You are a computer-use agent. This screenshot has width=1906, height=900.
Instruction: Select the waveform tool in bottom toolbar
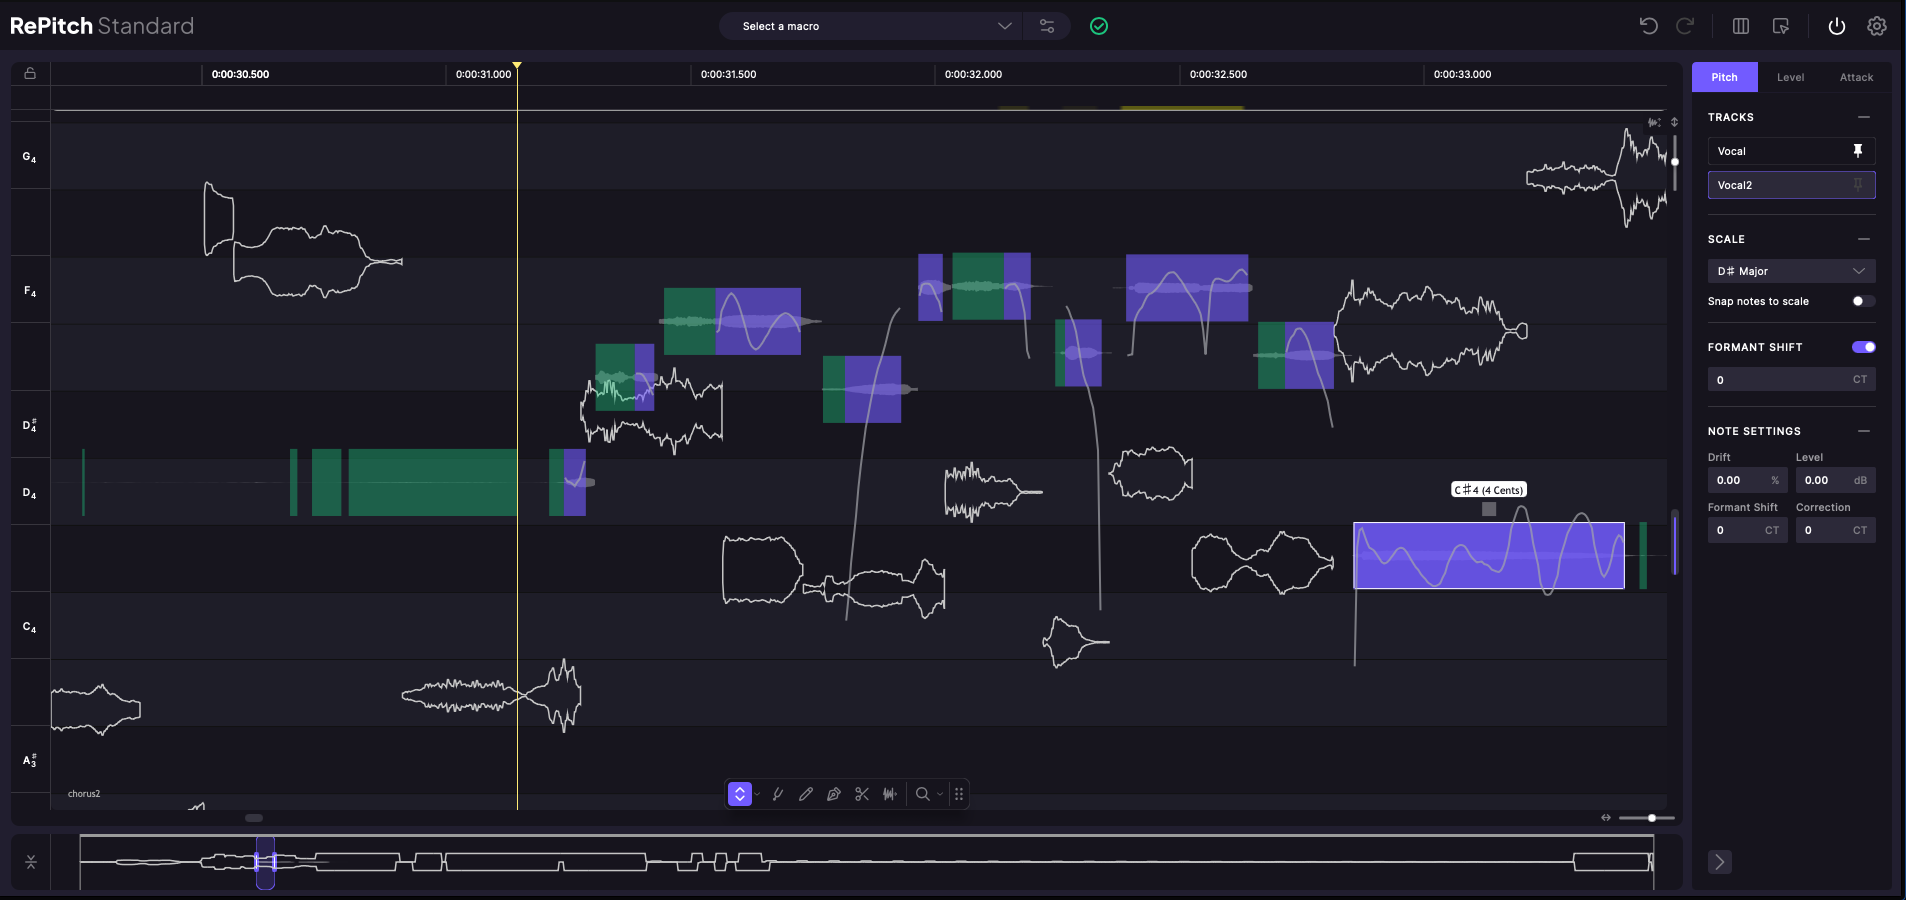click(890, 794)
